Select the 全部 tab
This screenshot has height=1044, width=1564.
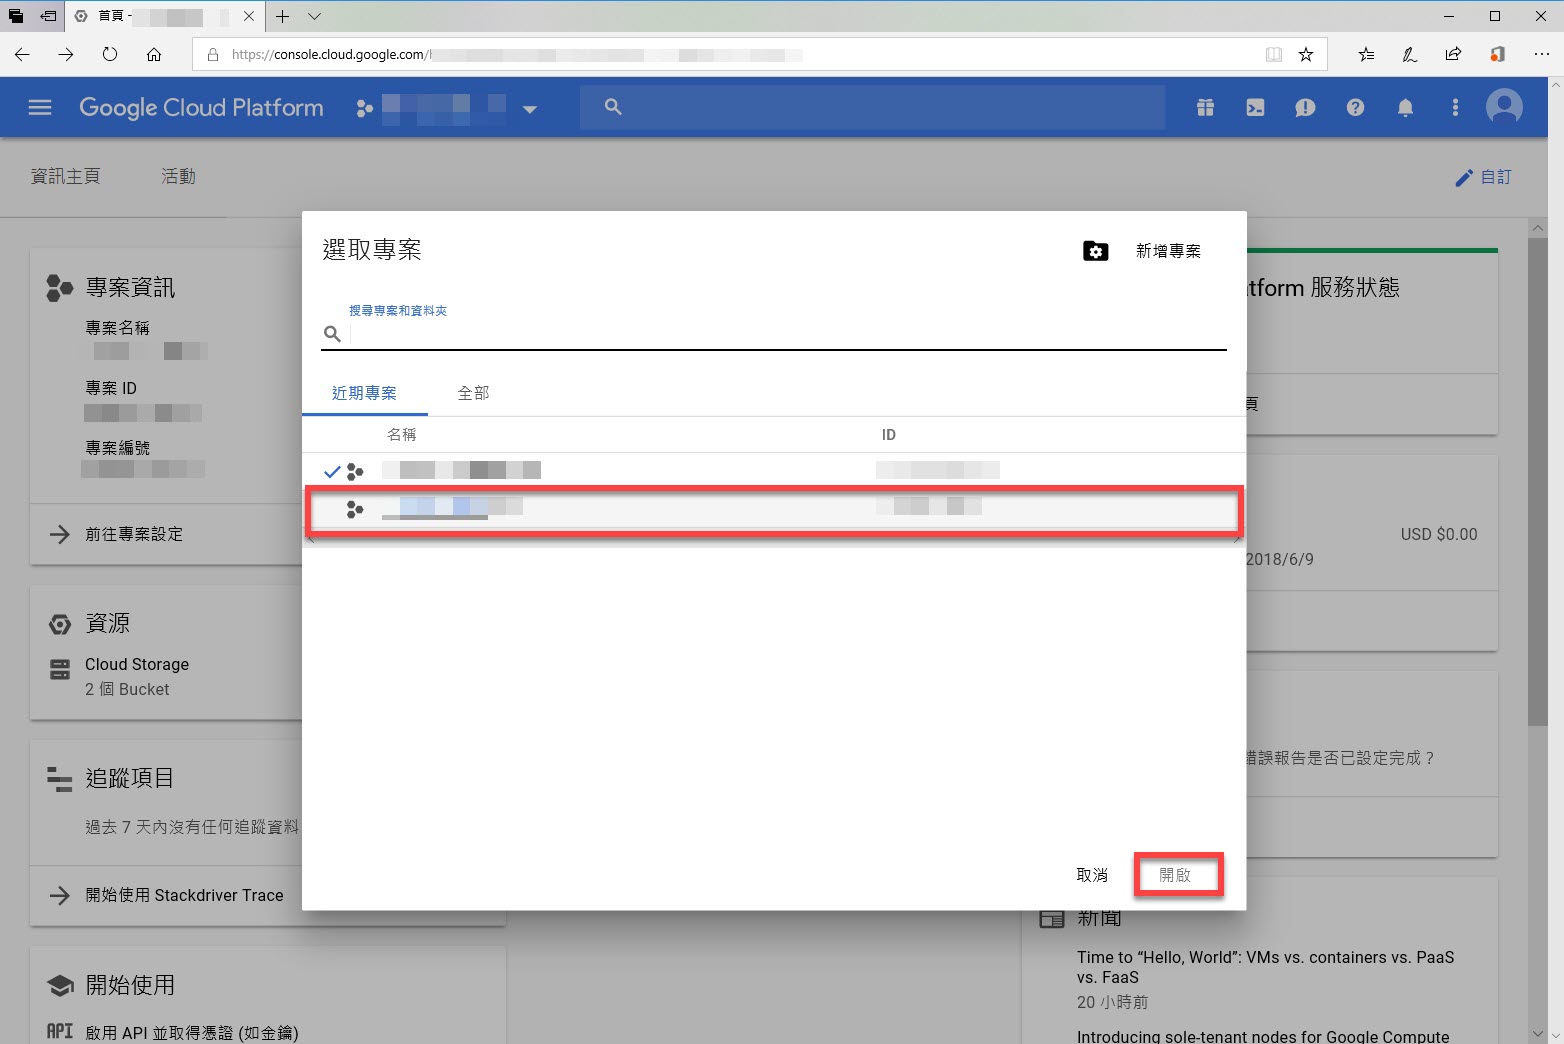pyautogui.click(x=473, y=393)
